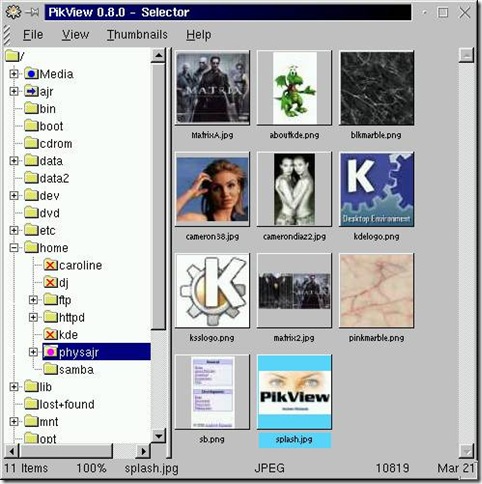The width and height of the screenshot is (482, 484).
Task: Expand the dev folder node
Action: [14, 195]
